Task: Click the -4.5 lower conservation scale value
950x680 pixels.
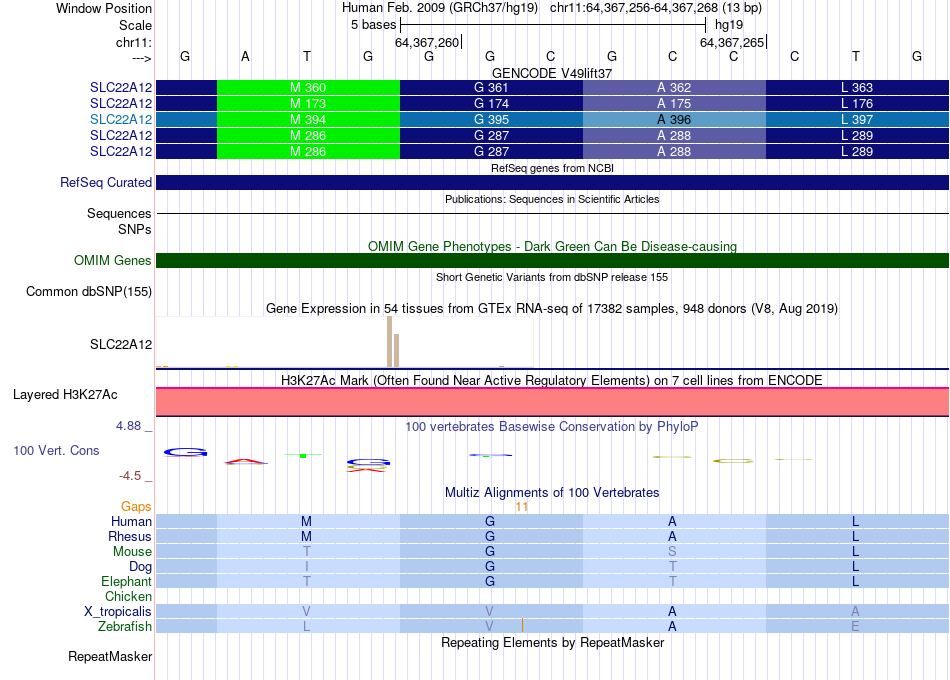Action: [130, 476]
